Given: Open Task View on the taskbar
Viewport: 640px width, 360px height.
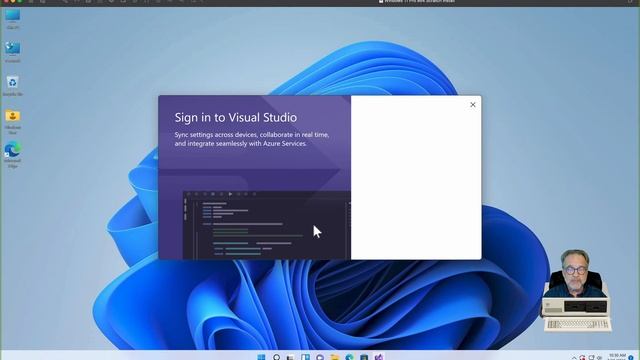Looking at the screenshot, I should [x=291, y=357].
